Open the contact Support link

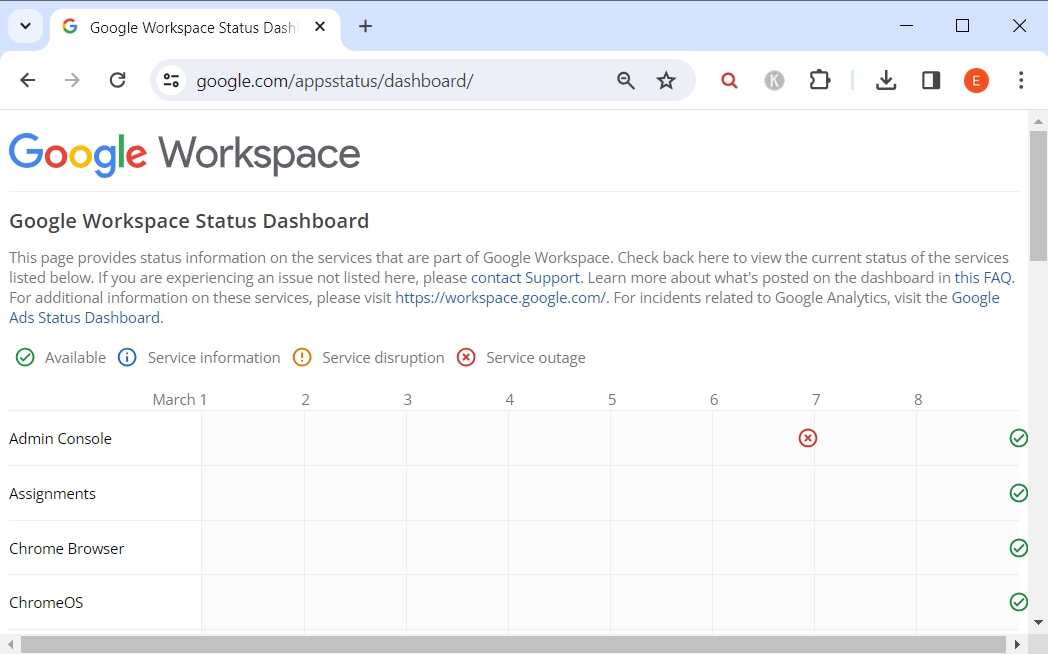click(525, 278)
